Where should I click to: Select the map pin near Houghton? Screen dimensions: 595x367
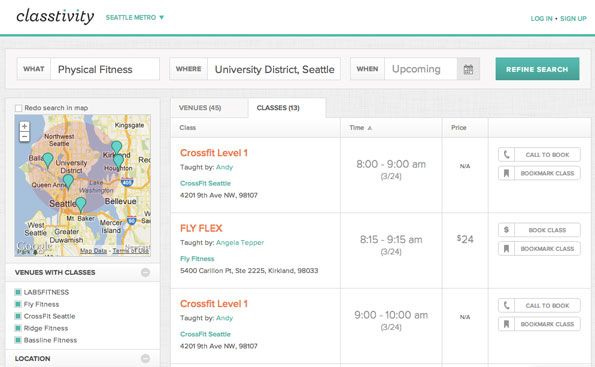coord(118,161)
